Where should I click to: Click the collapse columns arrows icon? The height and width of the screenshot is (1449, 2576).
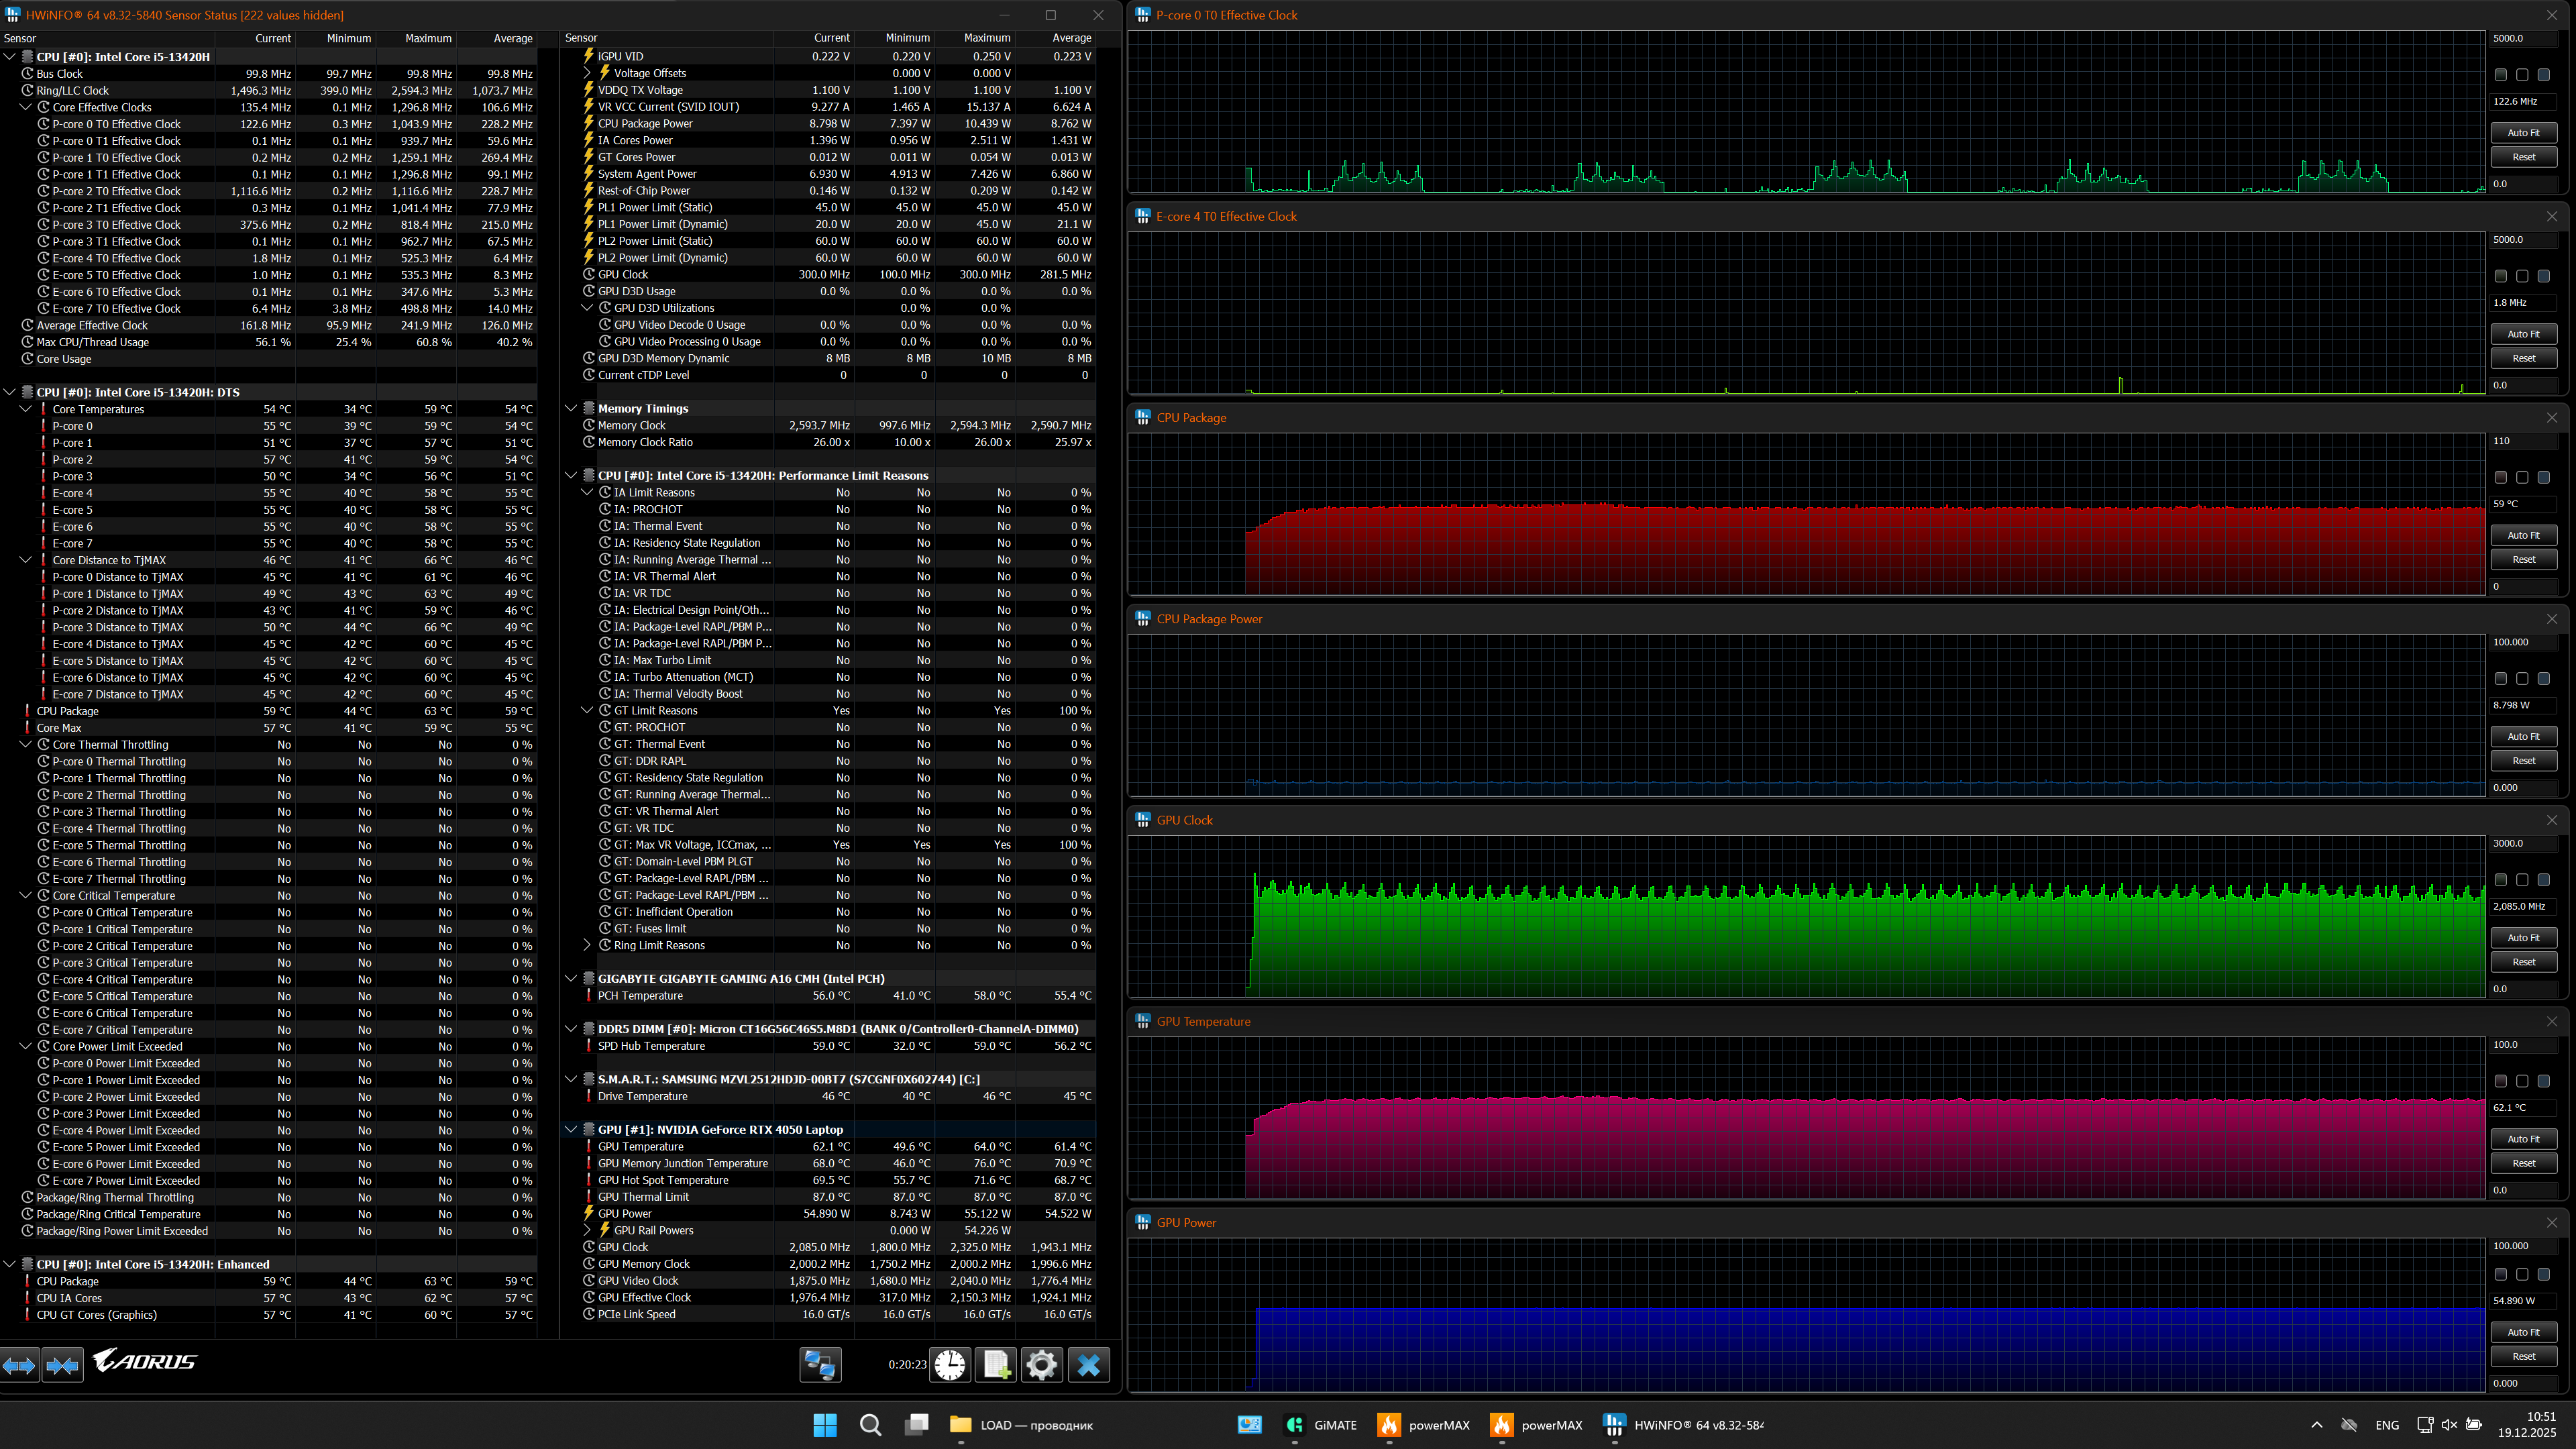(x=62, y=1364)
